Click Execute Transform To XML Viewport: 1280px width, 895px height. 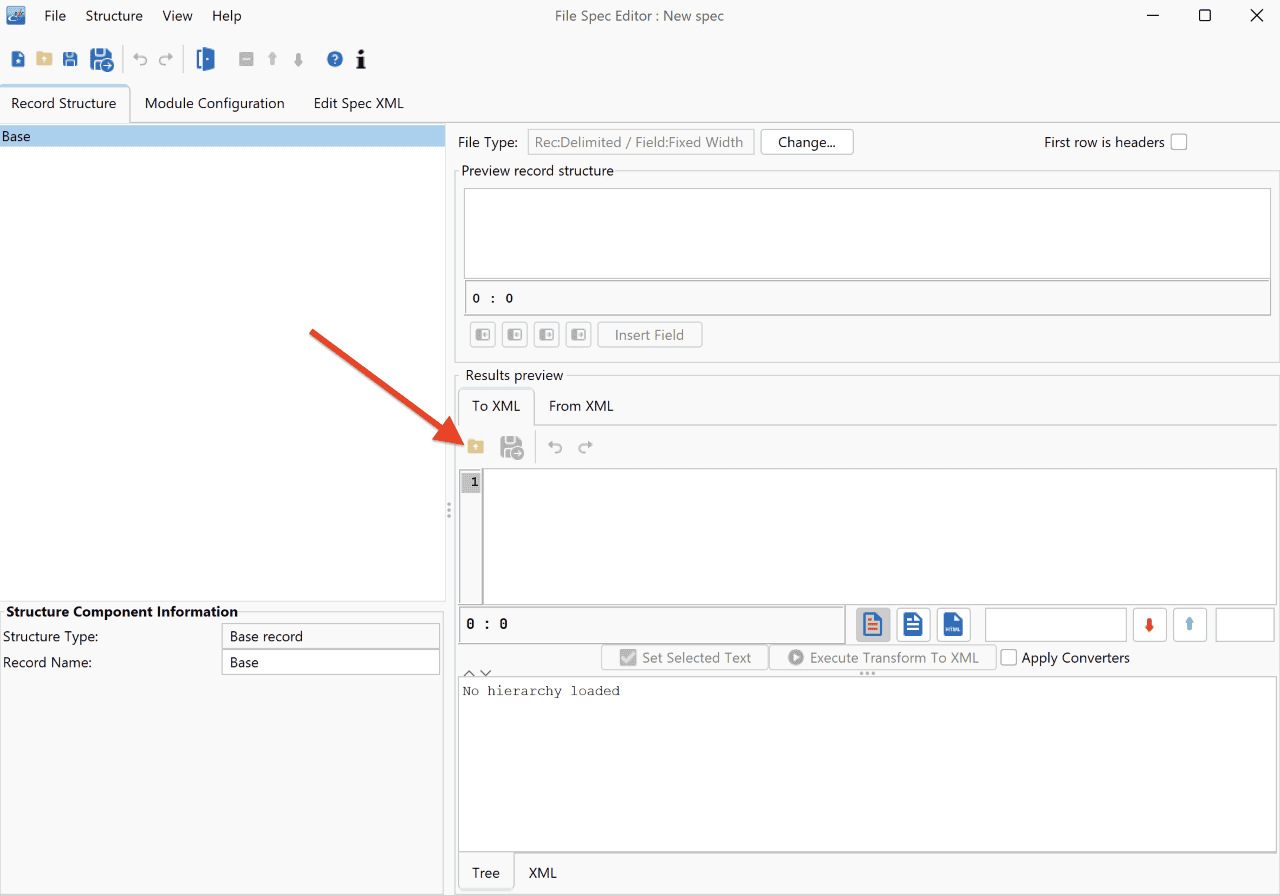click(883, 658)
